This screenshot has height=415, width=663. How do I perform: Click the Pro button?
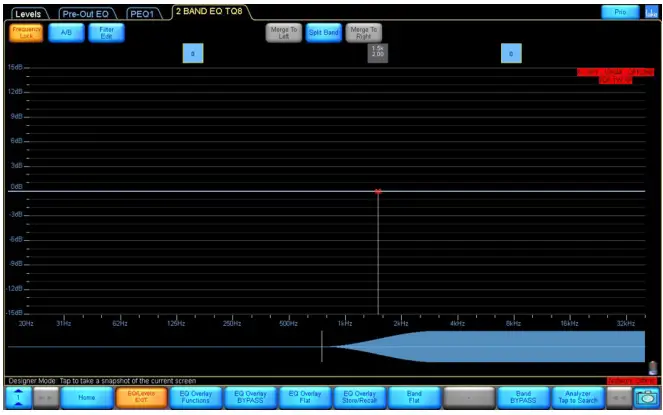point(620,12)
